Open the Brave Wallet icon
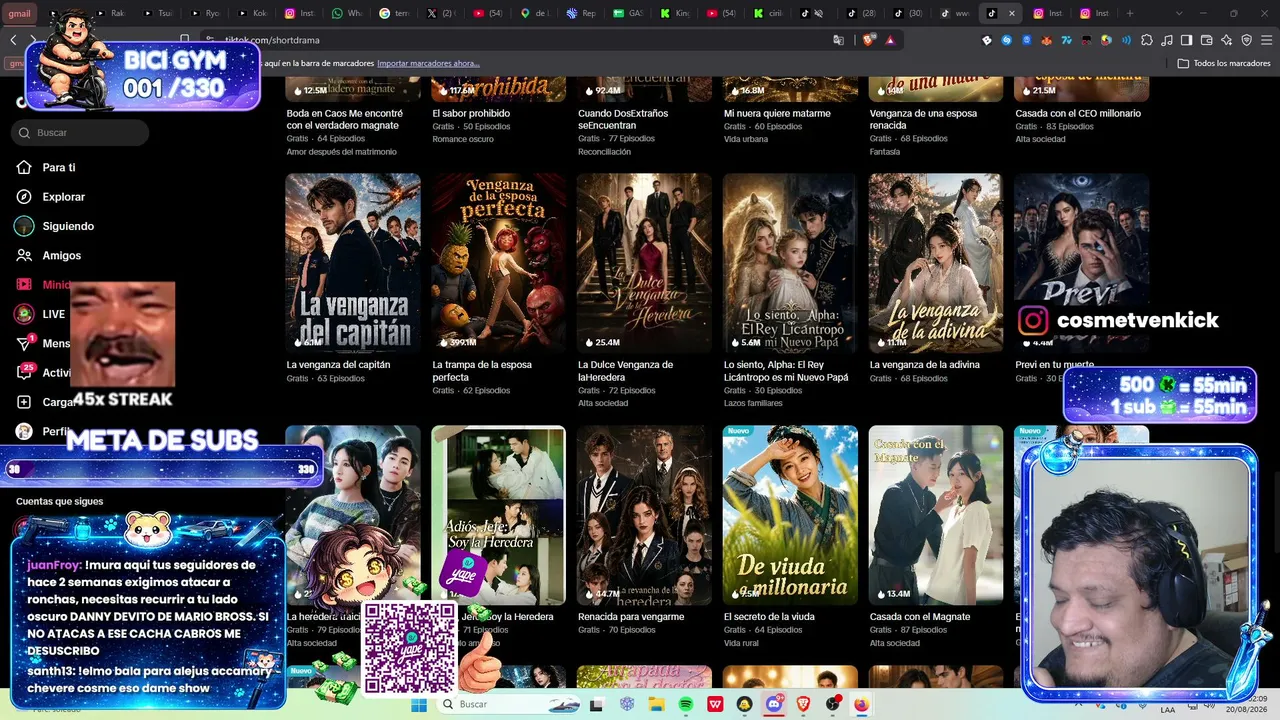The image size is (1280, 720). (x=1206, y=40)
